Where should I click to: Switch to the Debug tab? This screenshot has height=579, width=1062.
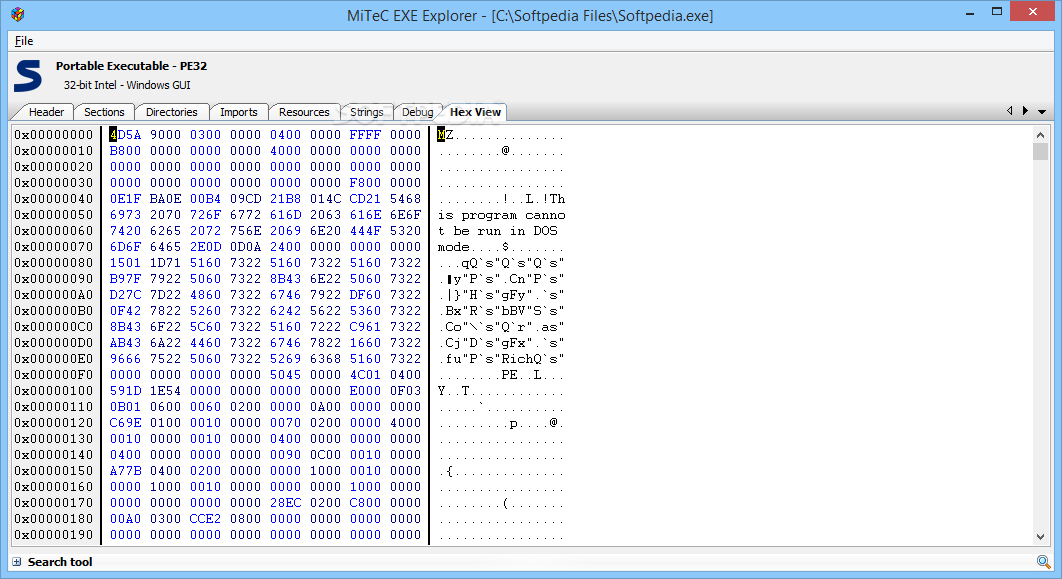click(417, 112)
